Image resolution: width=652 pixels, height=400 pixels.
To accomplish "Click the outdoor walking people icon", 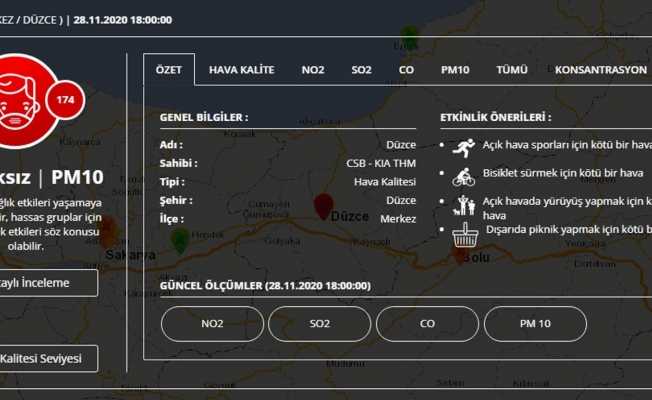I will click(462, 207).
